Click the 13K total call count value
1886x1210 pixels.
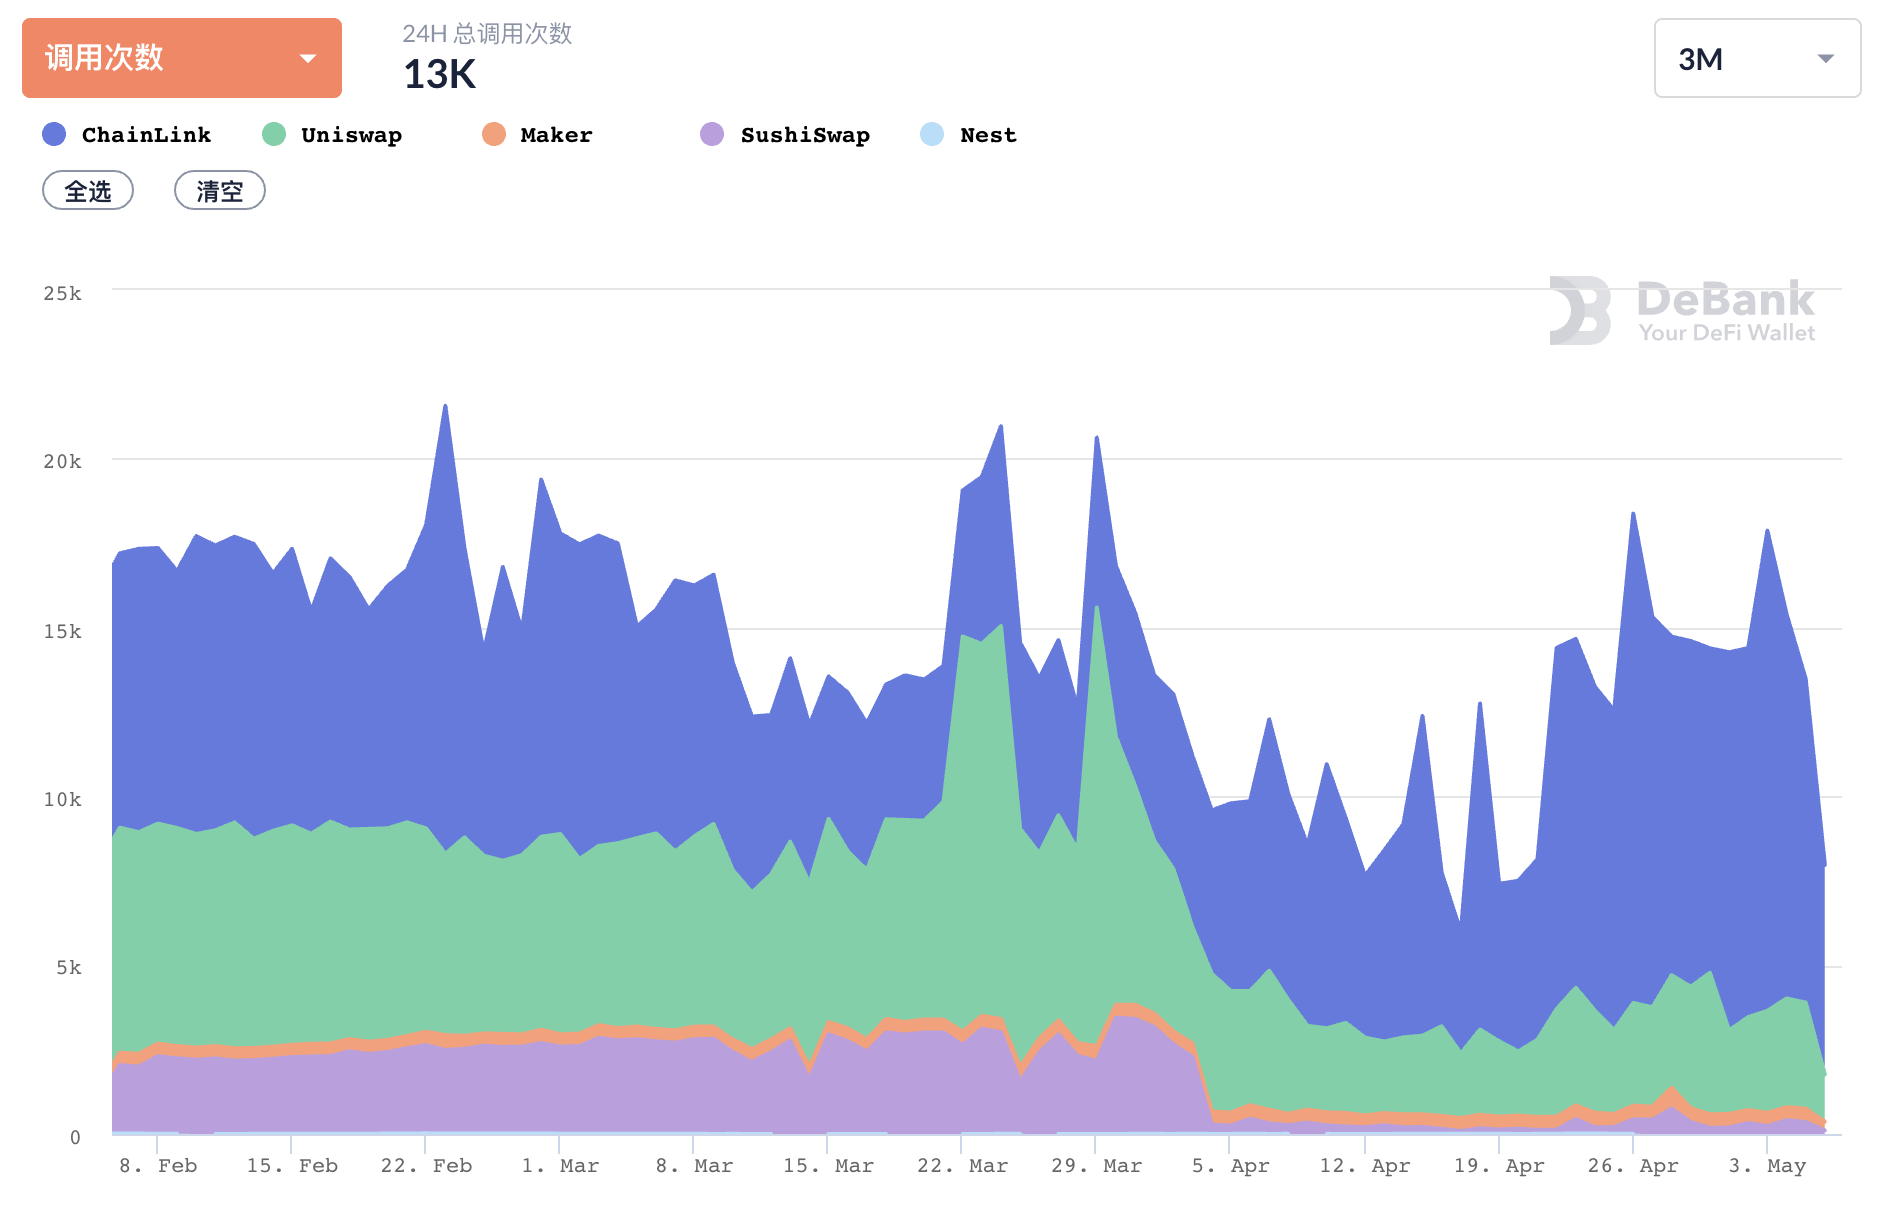click(x=439, y=73)
